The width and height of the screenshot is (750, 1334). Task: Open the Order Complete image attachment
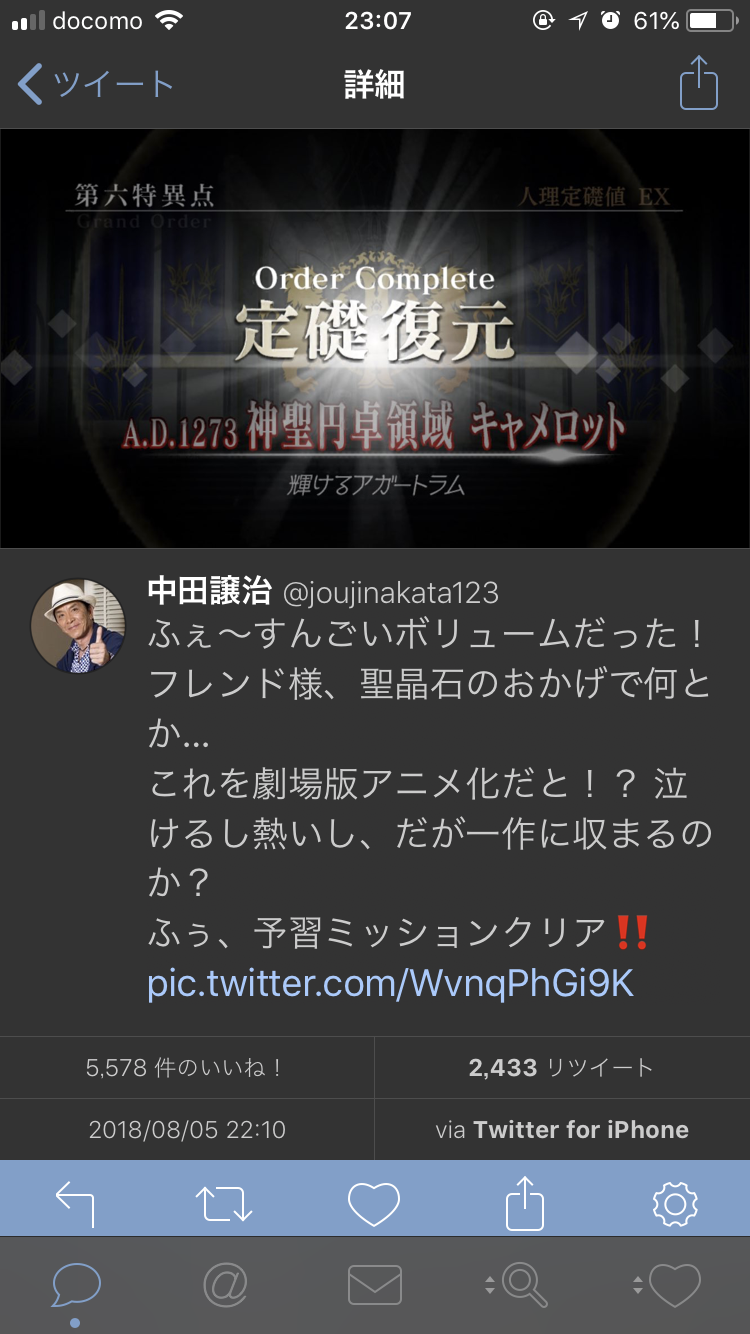click(x=375, y=339)
